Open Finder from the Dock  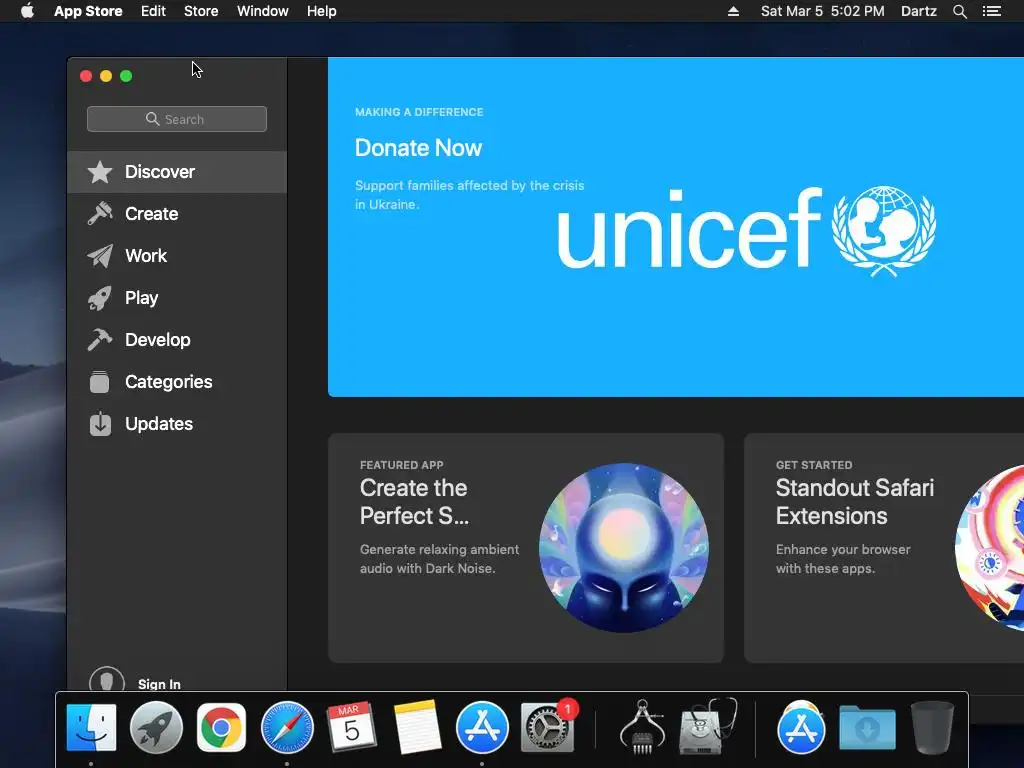pos(91,728)
